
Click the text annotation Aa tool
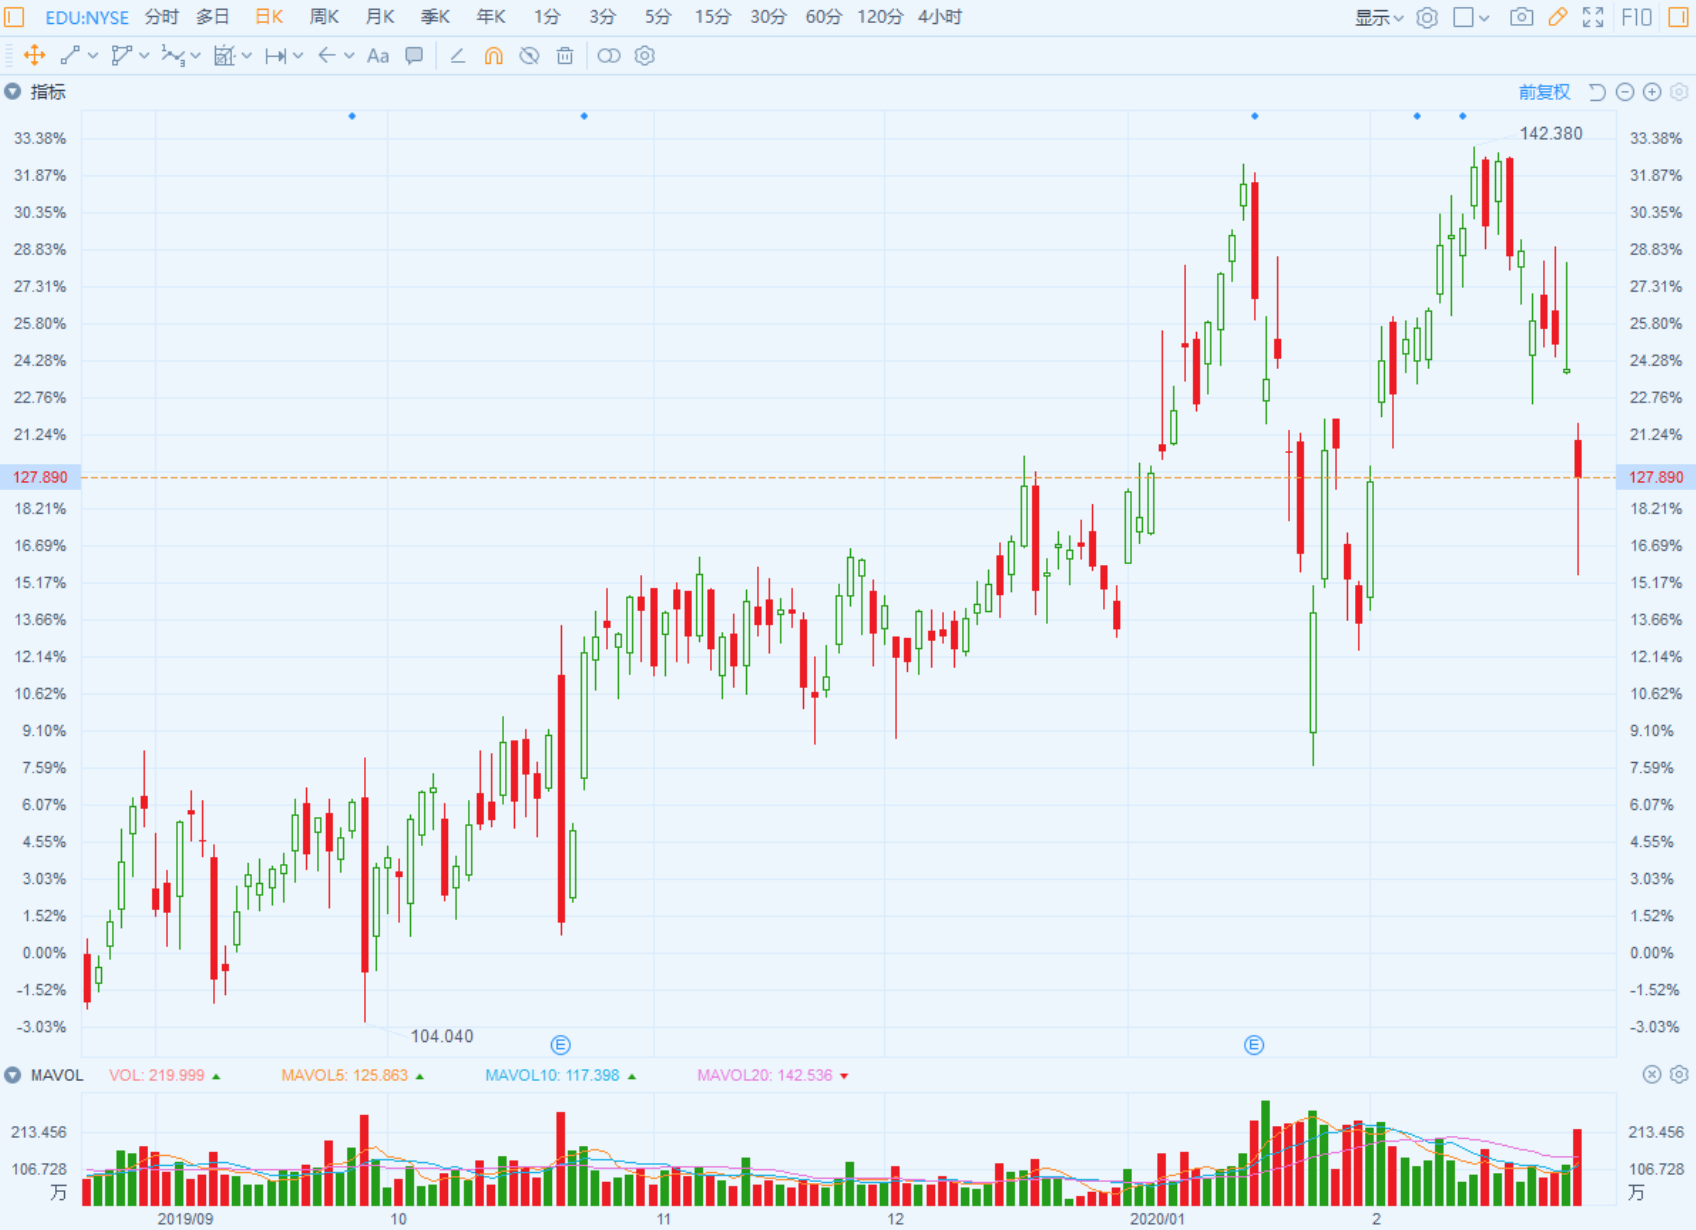pyautogui.click(x=377, y=56)
